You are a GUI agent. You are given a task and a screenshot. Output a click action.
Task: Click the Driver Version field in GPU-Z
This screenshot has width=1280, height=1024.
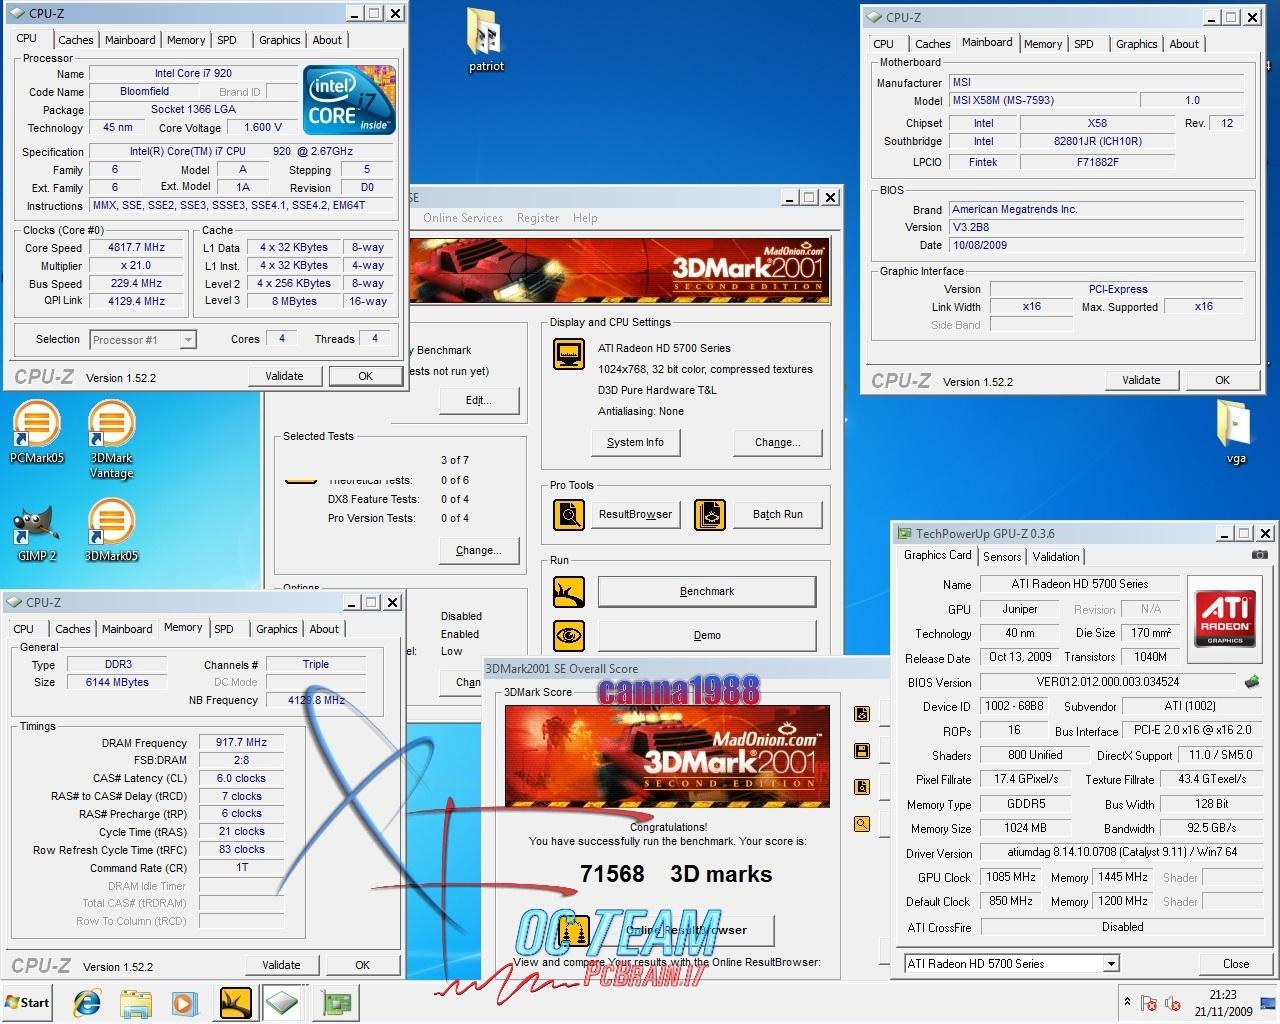pos(1123,853)
